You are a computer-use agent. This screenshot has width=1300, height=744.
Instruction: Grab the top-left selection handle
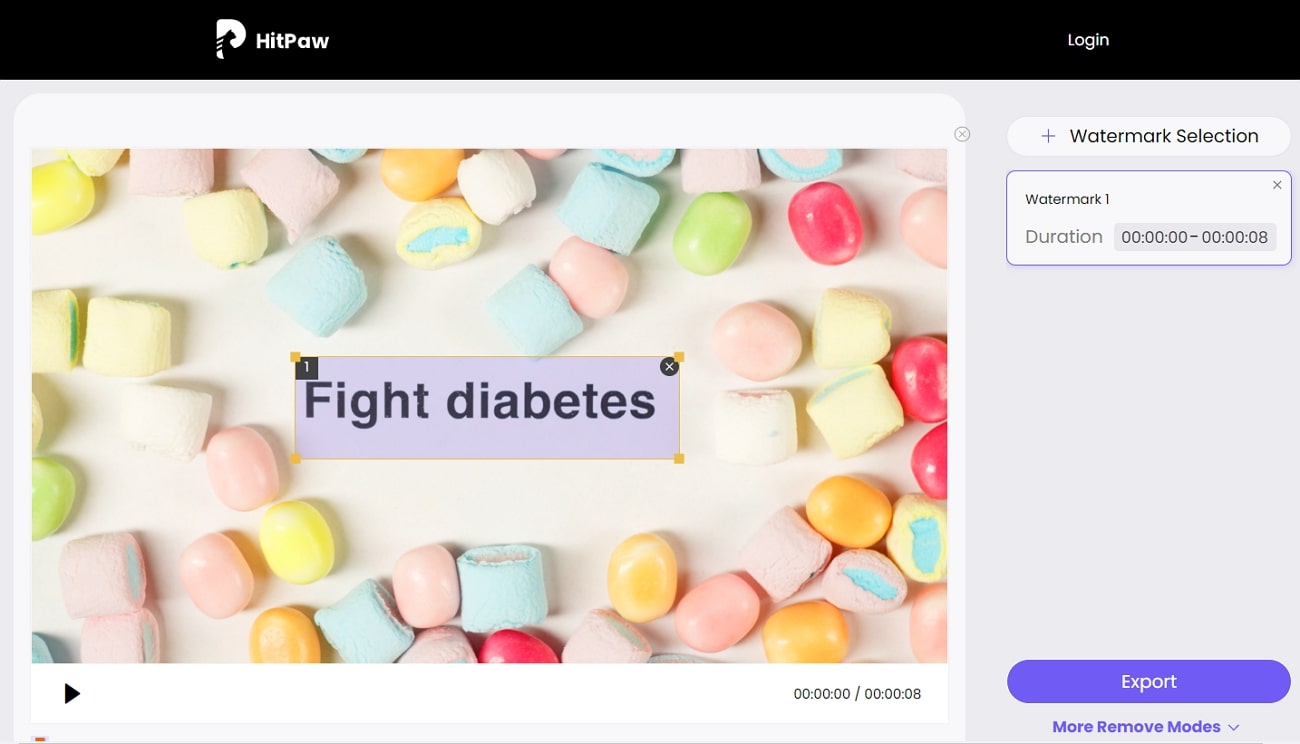point(295,357)
